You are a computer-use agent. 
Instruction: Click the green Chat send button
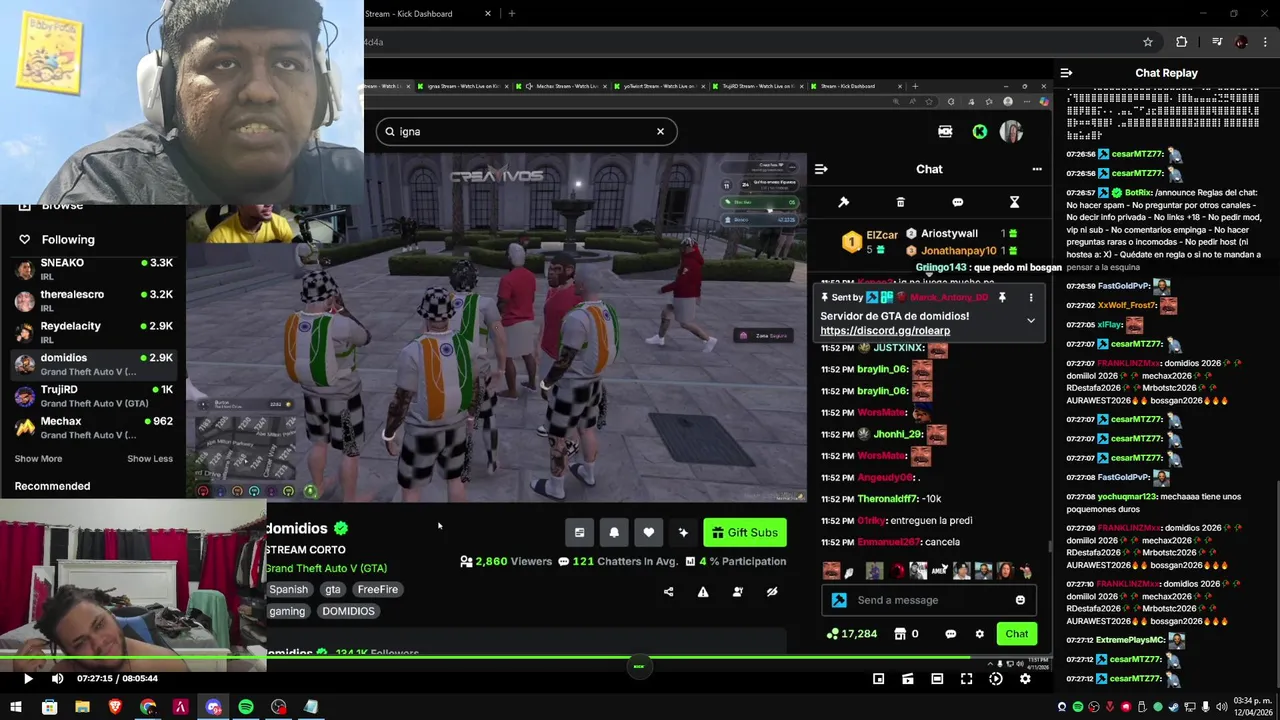click(1017, 634)
